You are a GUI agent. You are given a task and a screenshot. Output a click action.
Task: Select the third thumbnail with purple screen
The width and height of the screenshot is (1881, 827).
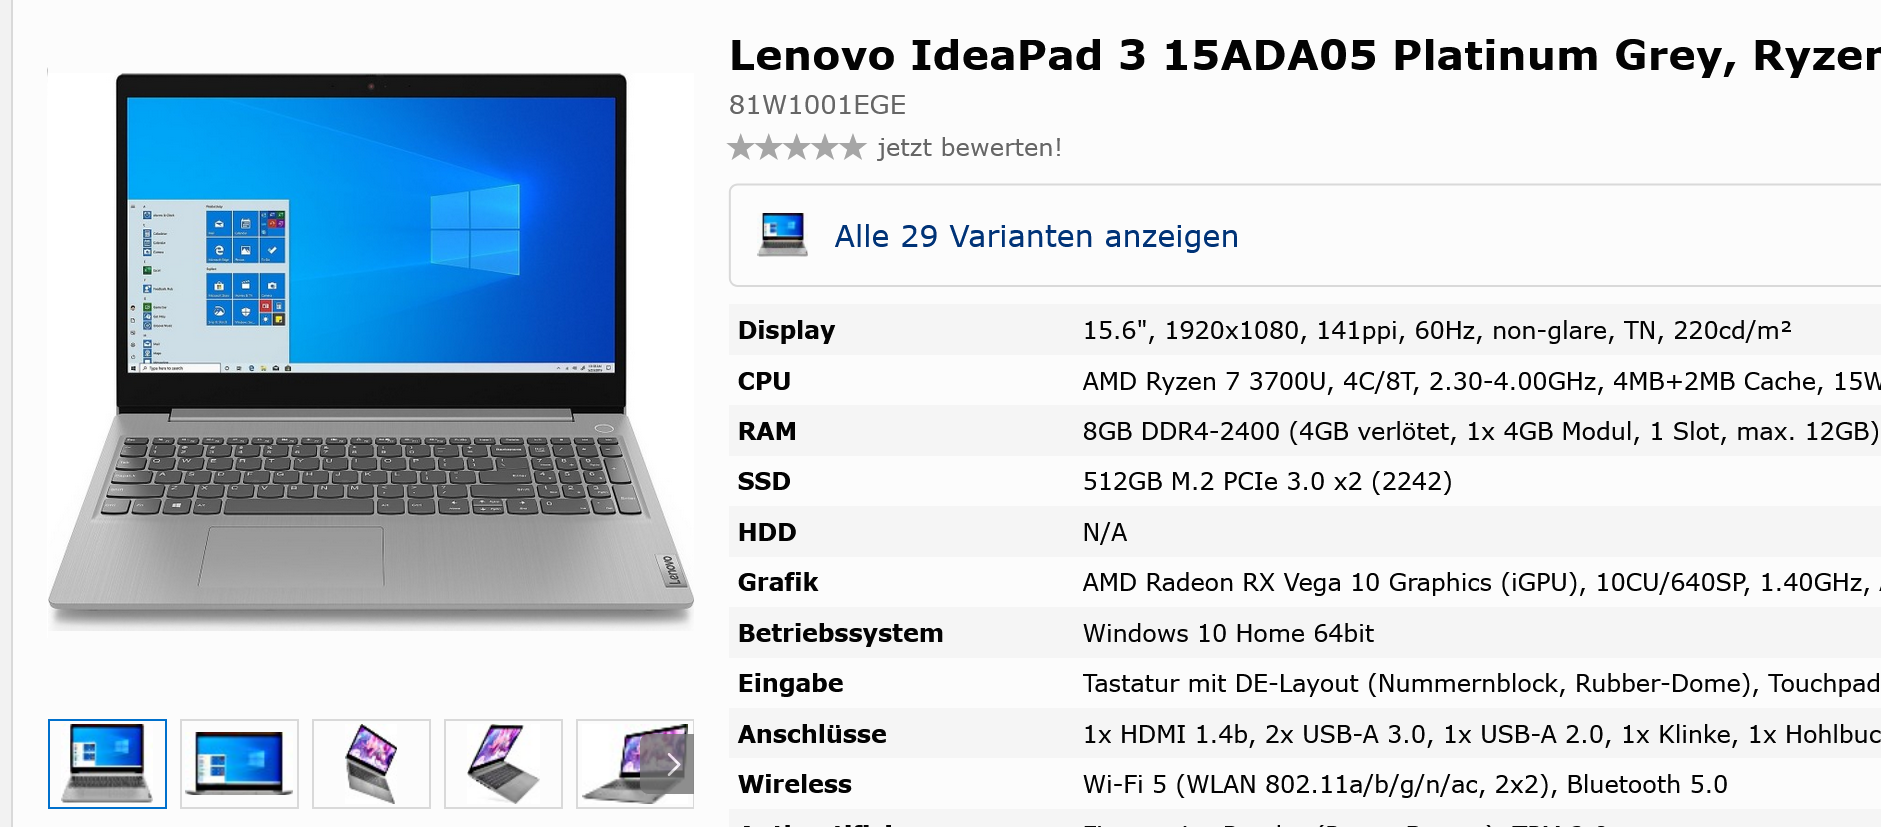(x=371, y=764)
